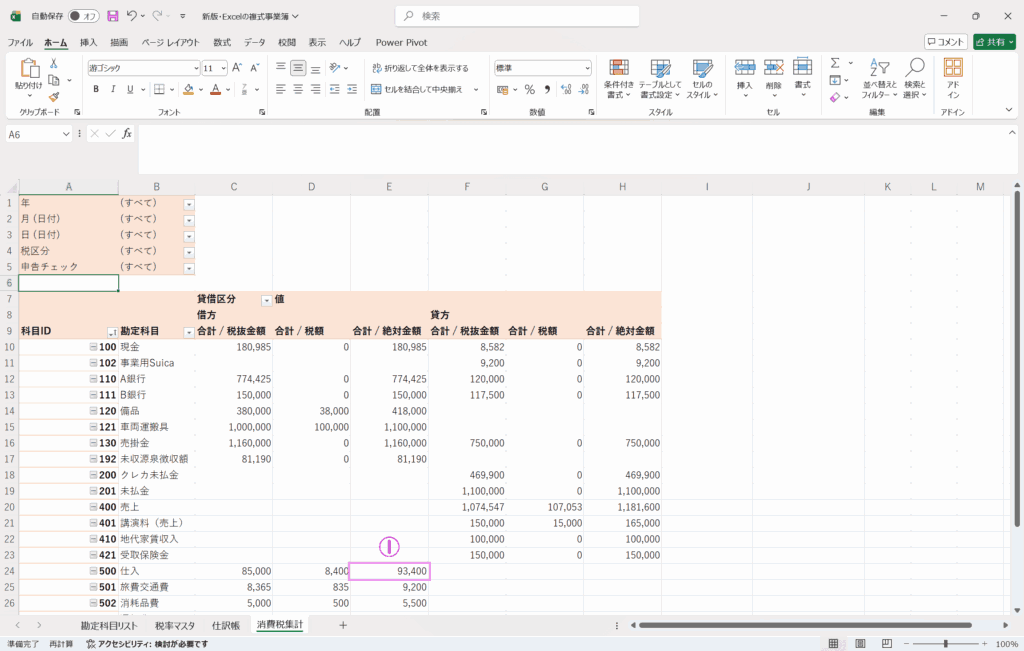Image resolution: width=1024 pixels, height=651 pixels.
Task: Select the center align icon
Action: pyautogui.click(x=298, y=89)
